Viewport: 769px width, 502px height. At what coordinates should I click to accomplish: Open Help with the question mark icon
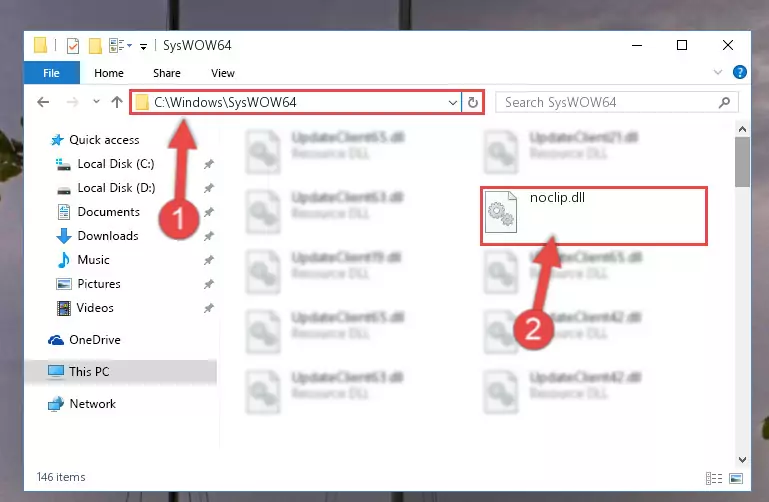[740, 73]
